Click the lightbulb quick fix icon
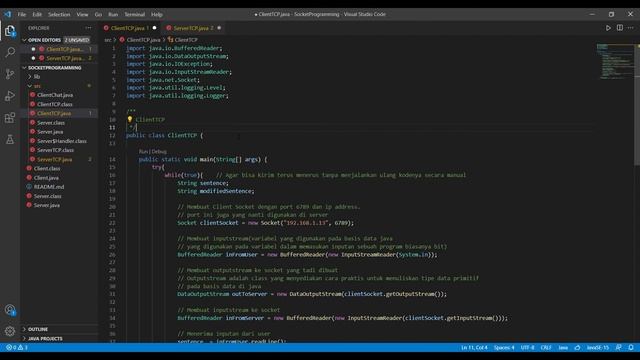The width and height of the screenshot is (640, 360). point(130,119)
